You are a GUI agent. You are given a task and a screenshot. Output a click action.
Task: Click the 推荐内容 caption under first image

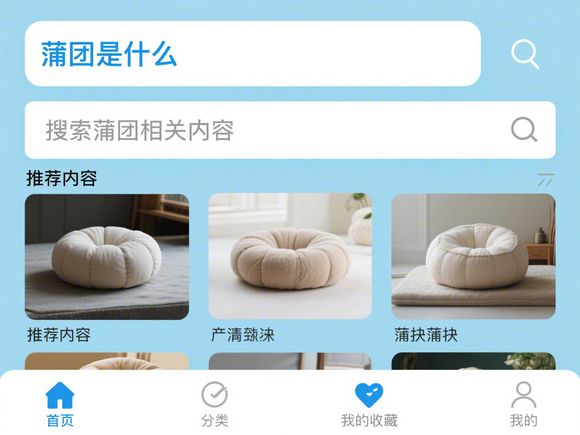tap(59, 335)
